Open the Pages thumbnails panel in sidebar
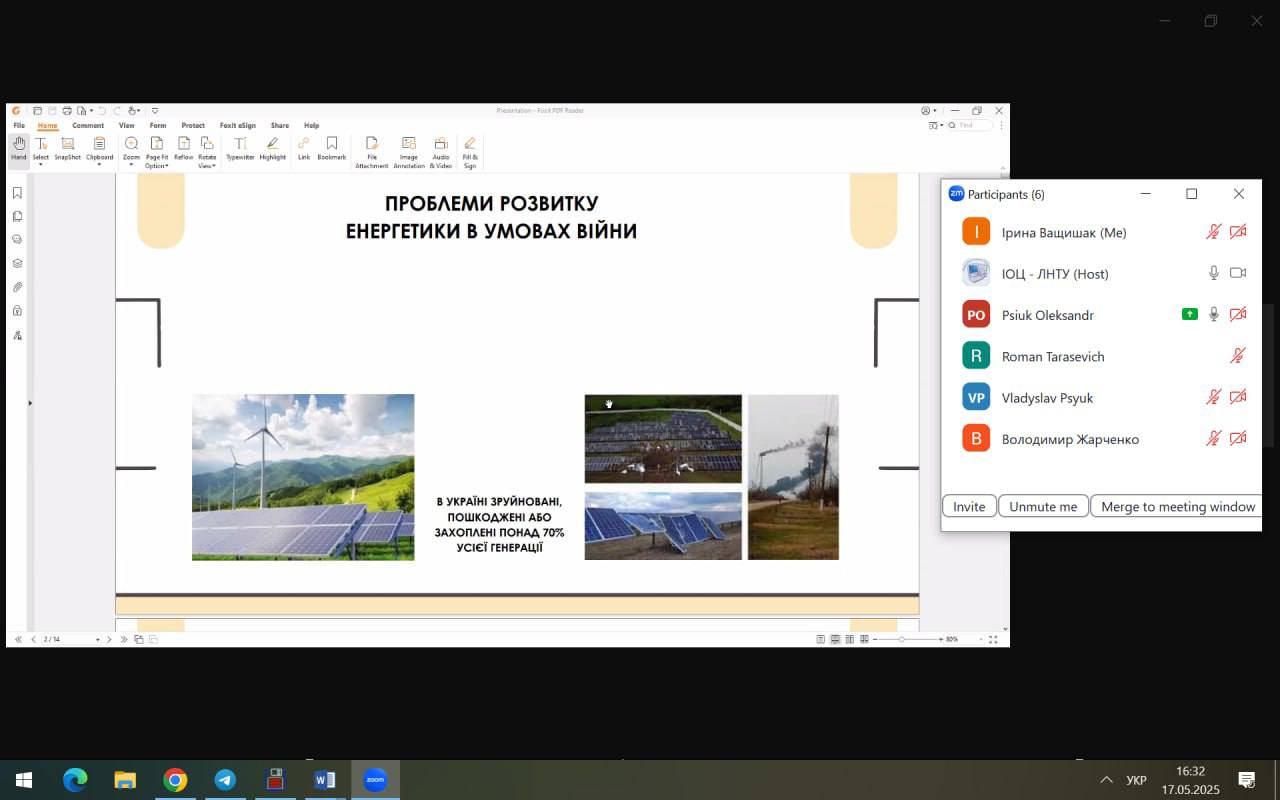The image size is (1280, 800). point(18,216)
